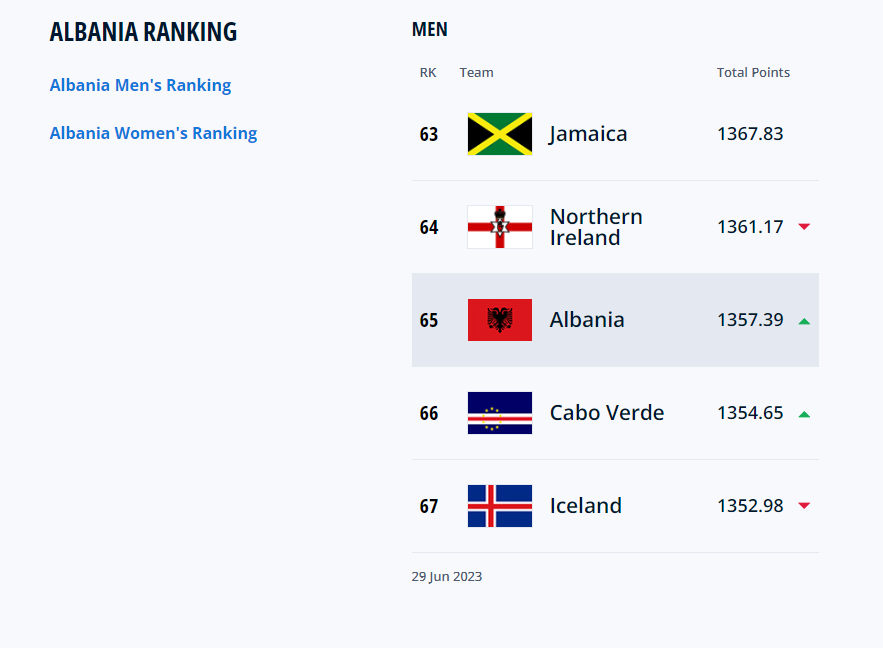Select the Cabo Verde team name
This screenshot has width=883, height=648.
coord(607,413)
